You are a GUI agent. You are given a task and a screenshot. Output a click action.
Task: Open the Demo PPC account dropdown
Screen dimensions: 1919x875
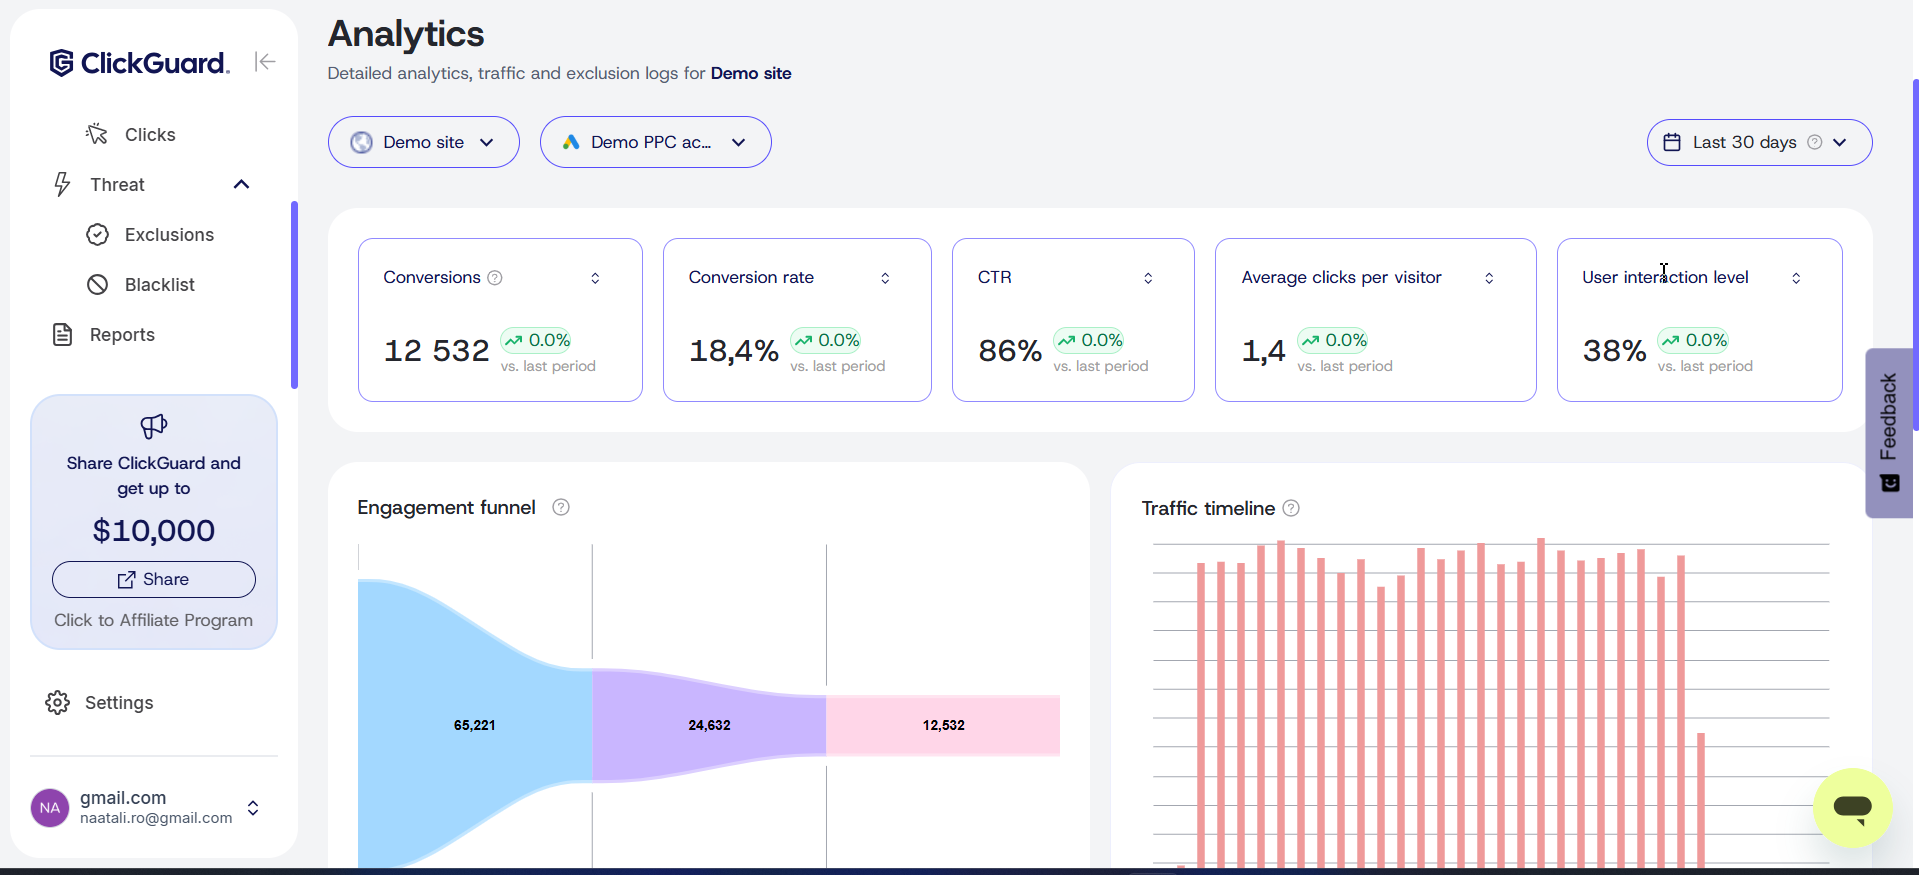pos(655,142)
